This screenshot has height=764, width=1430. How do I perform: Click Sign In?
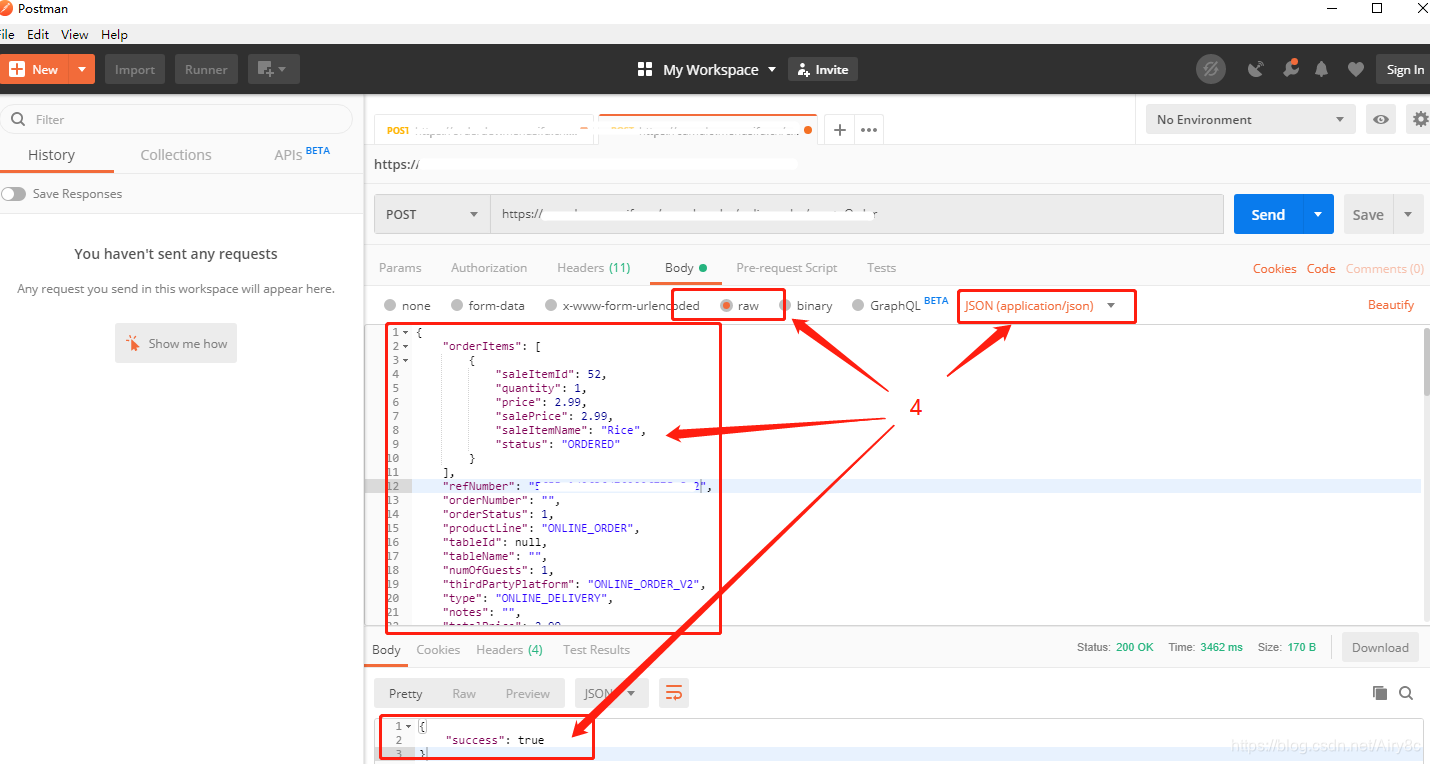click(1405, 69)
